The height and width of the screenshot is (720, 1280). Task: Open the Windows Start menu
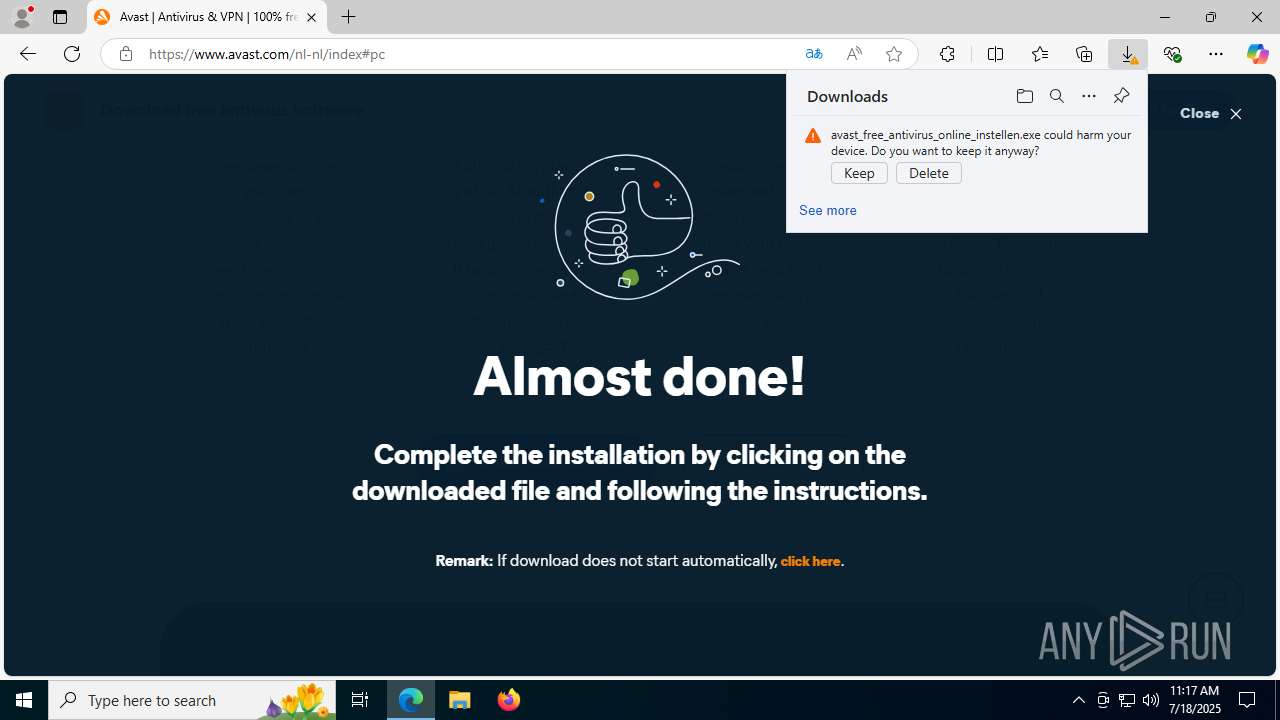pos(24,700)
